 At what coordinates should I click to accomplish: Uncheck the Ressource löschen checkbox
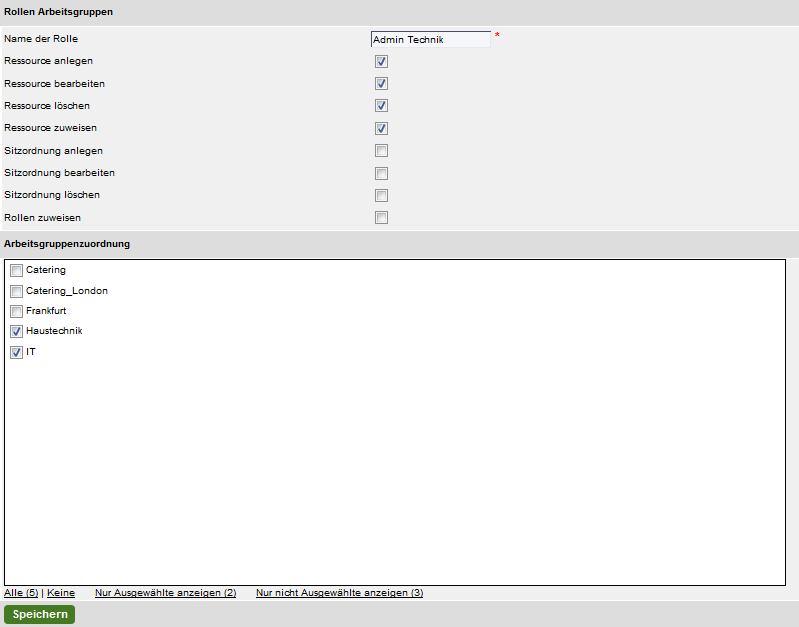(x=381, y=106)
